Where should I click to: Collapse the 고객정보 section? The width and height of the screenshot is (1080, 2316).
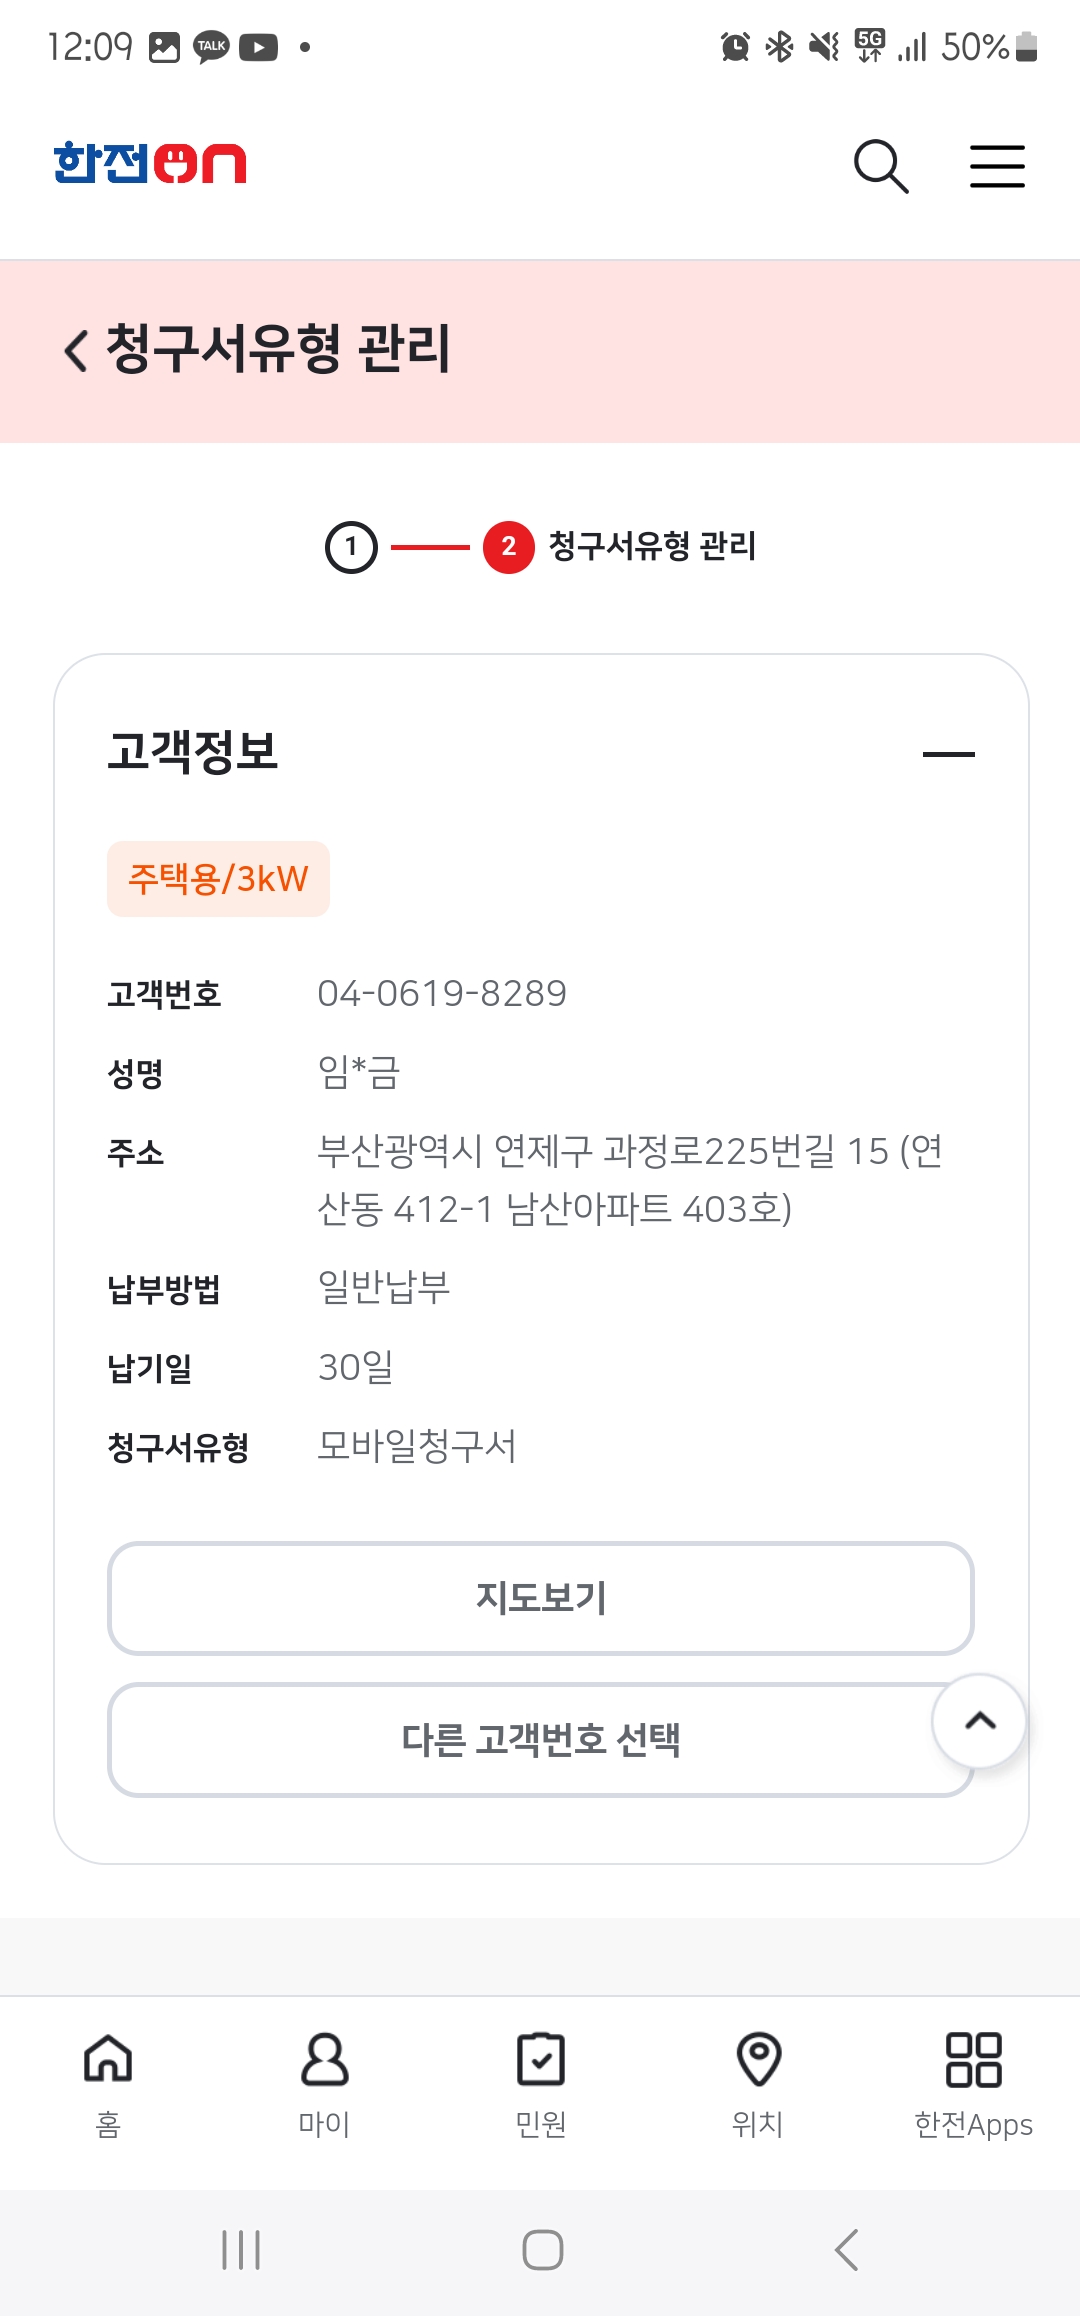click(x=948, y=754)
